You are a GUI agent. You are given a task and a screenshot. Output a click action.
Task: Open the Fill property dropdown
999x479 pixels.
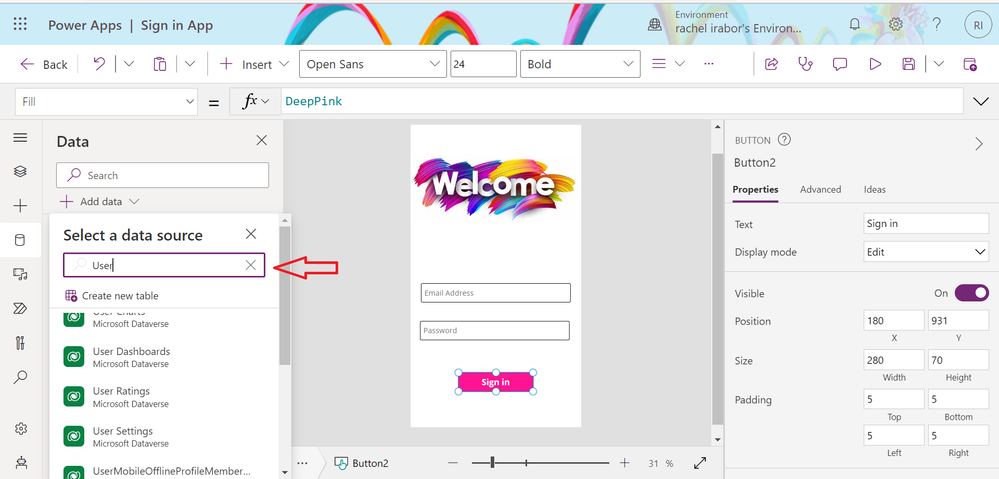pos(106,102)
